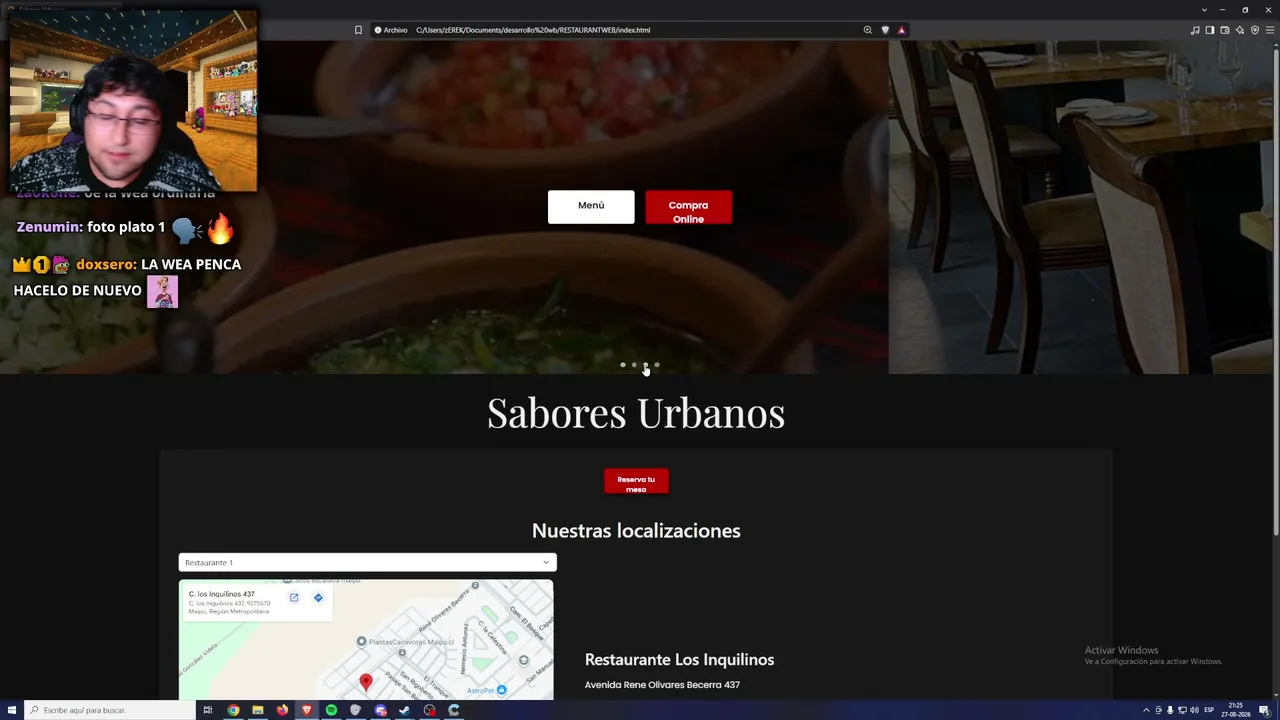The height and width of the screenshot is (720, 1280).
Task: Get directions using the blue diamond icon
Action: [318, 598]
